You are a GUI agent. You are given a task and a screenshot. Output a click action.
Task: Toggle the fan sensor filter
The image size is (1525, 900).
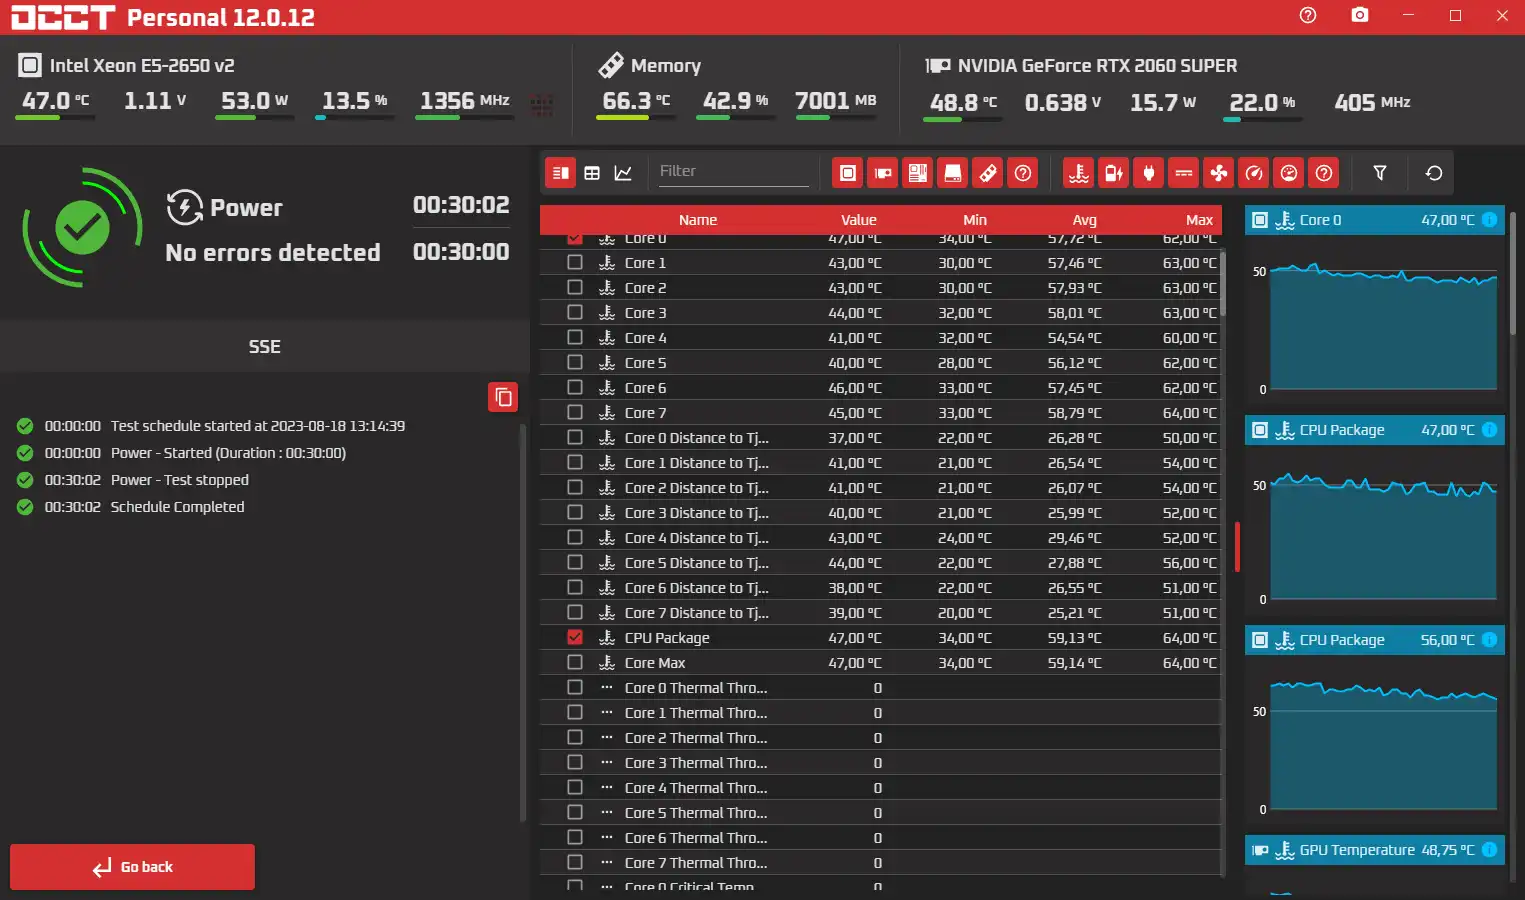[x=1219, y=173]
